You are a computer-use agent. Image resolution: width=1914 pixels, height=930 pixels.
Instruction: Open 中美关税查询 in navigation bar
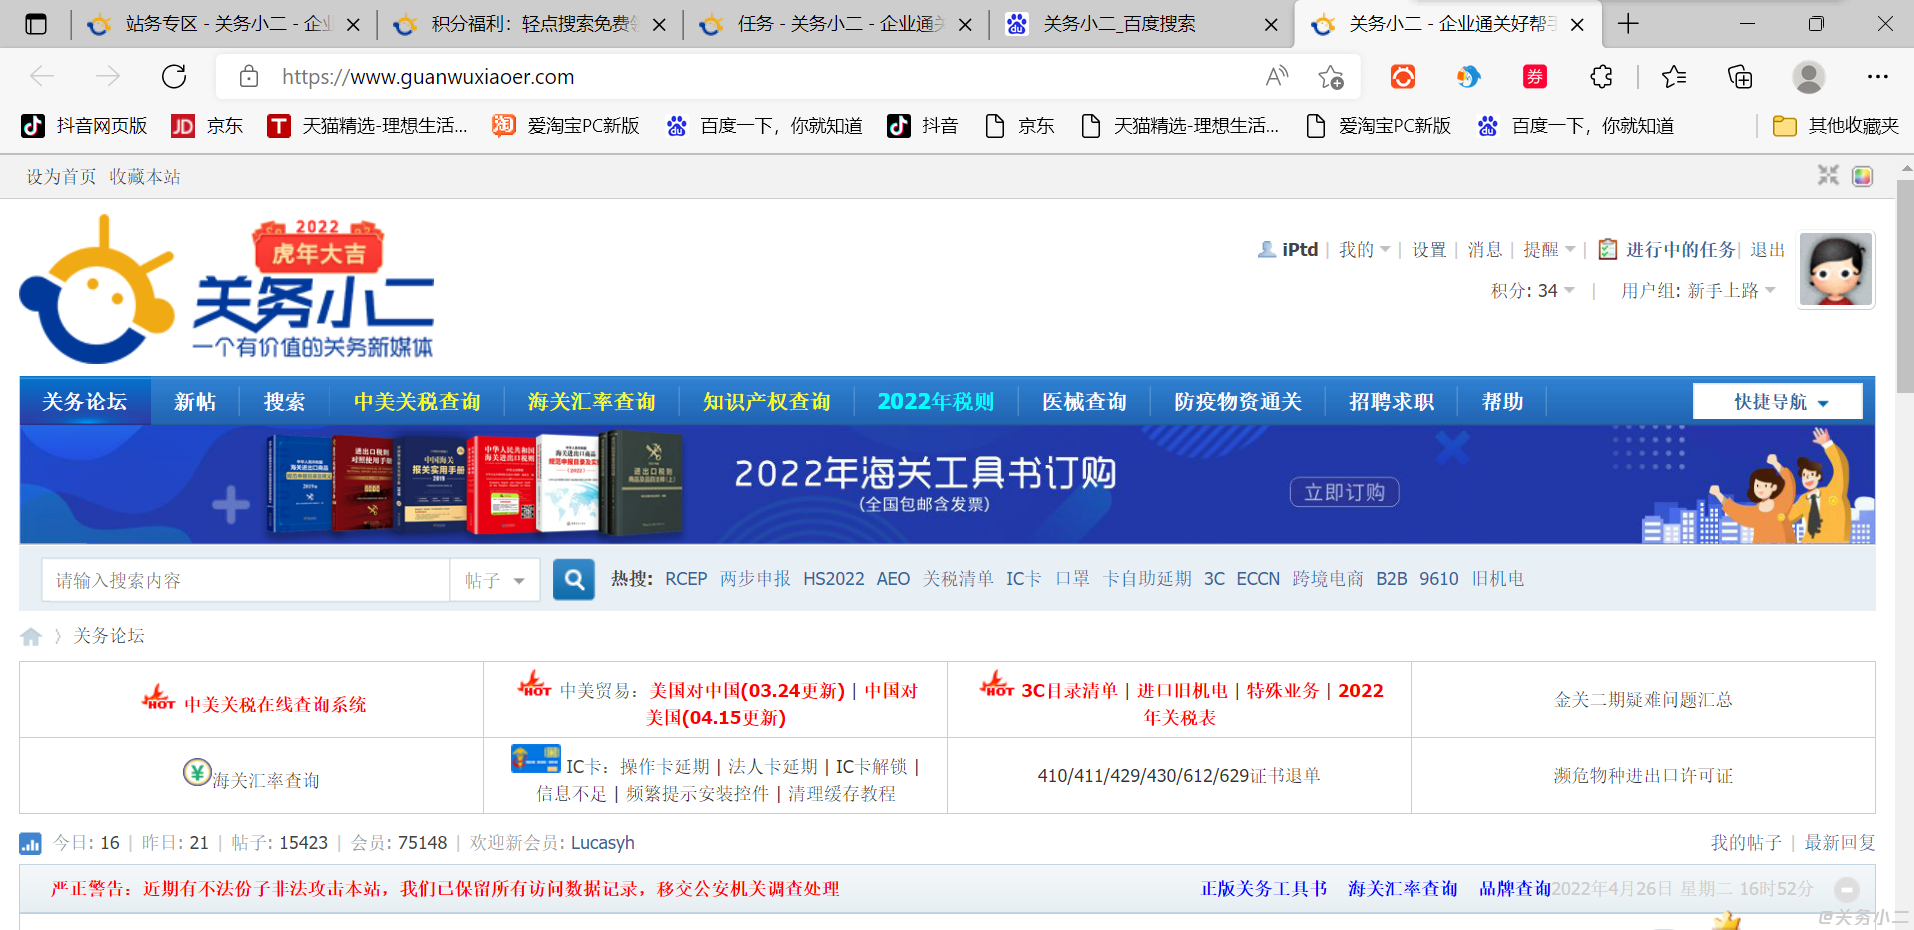click(x=417, y=402)
